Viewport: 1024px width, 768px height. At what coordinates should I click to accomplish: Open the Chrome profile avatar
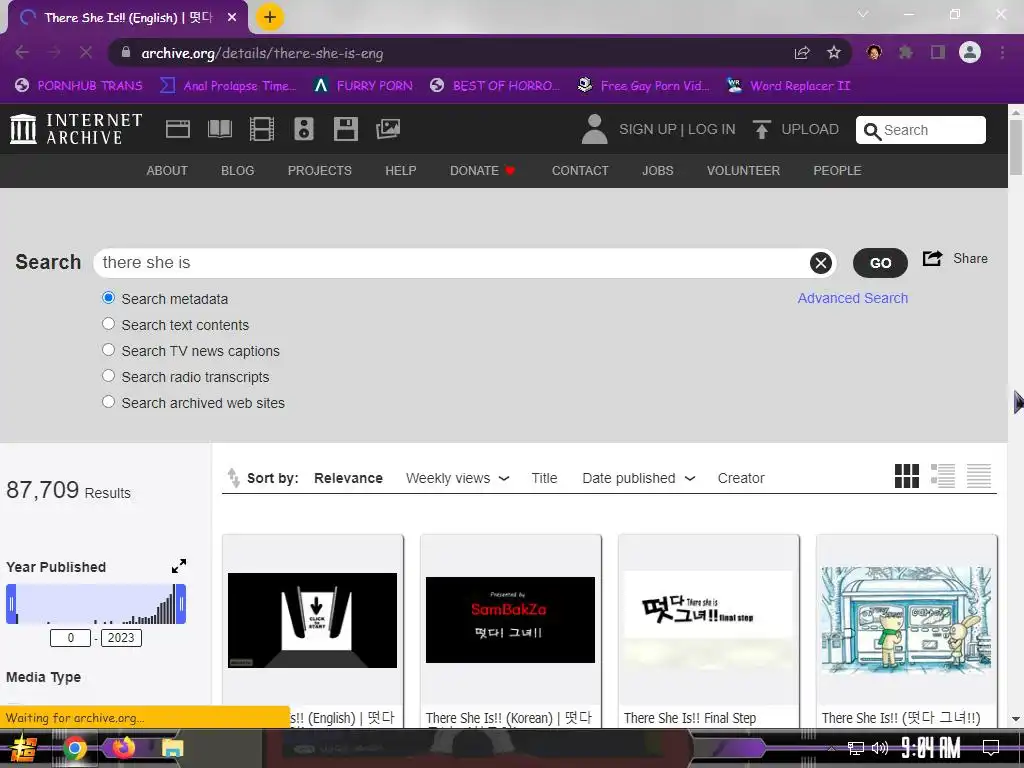click(970, 52)
